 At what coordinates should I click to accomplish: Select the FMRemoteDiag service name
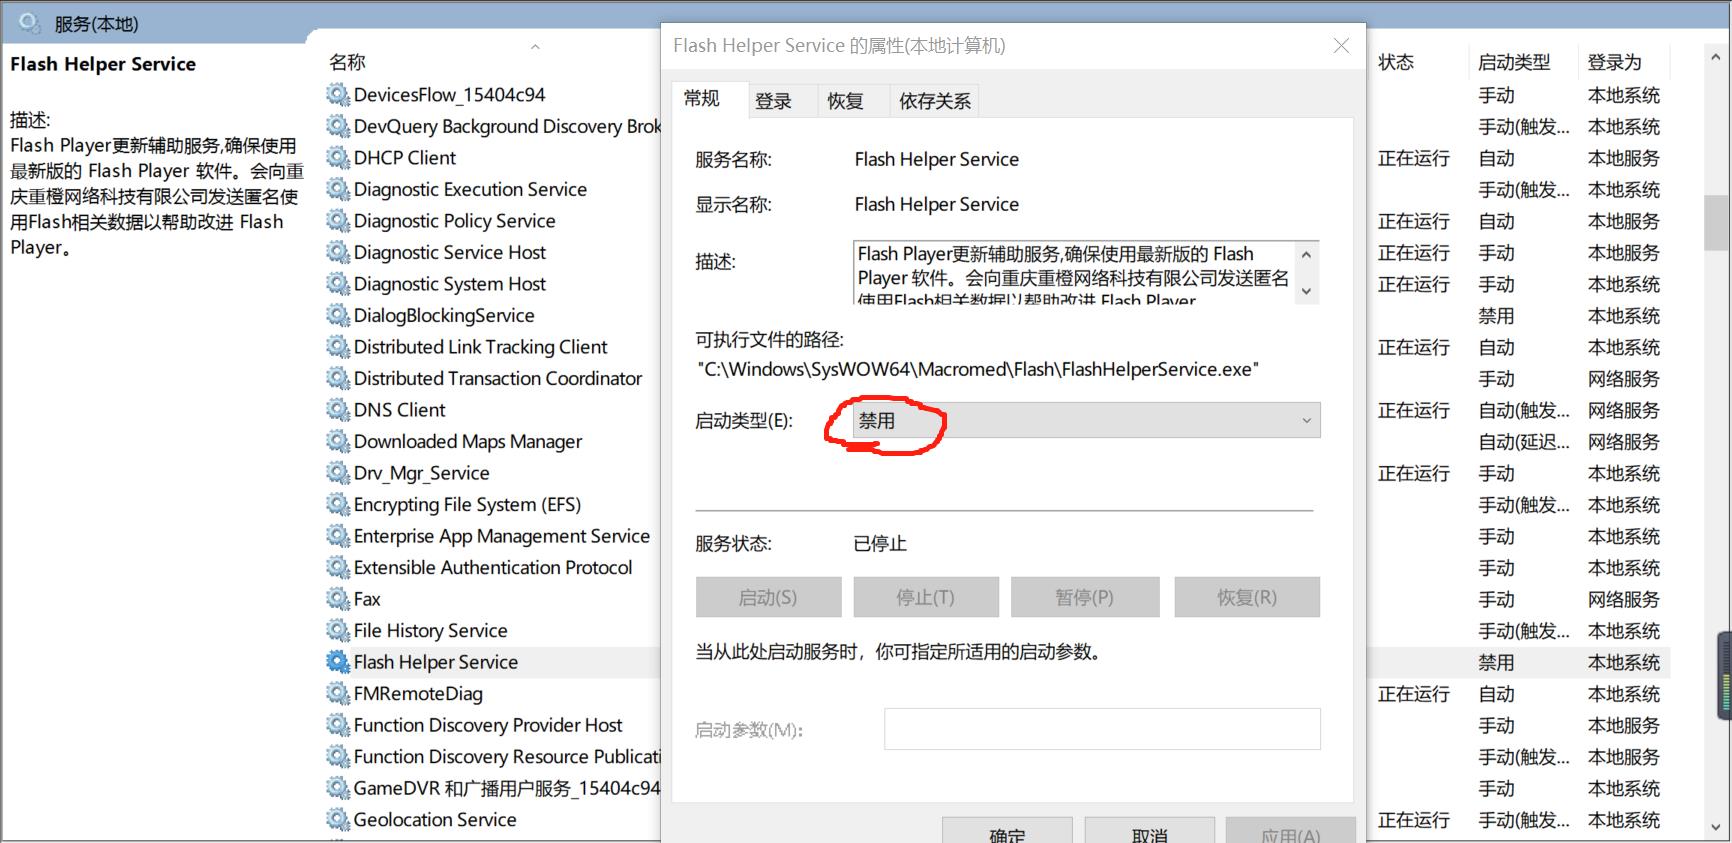click(x=418, y=693)
